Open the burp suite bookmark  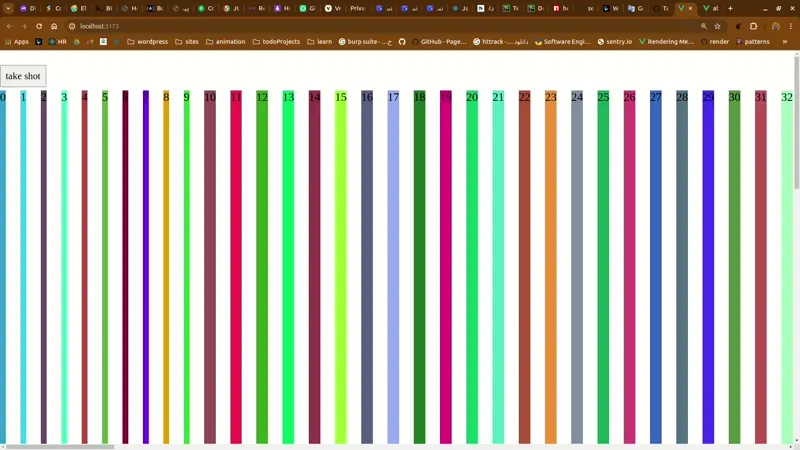point(365,42)
